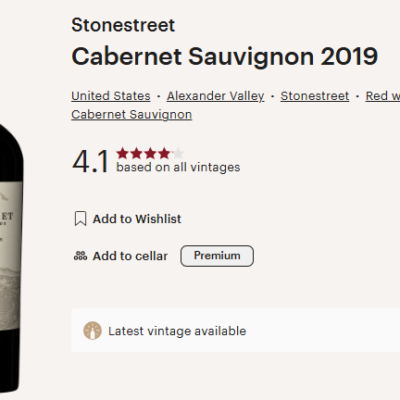Click the bottle icon in the Latest vintage banner
The image size is (400, 400).
coord(92,331)
